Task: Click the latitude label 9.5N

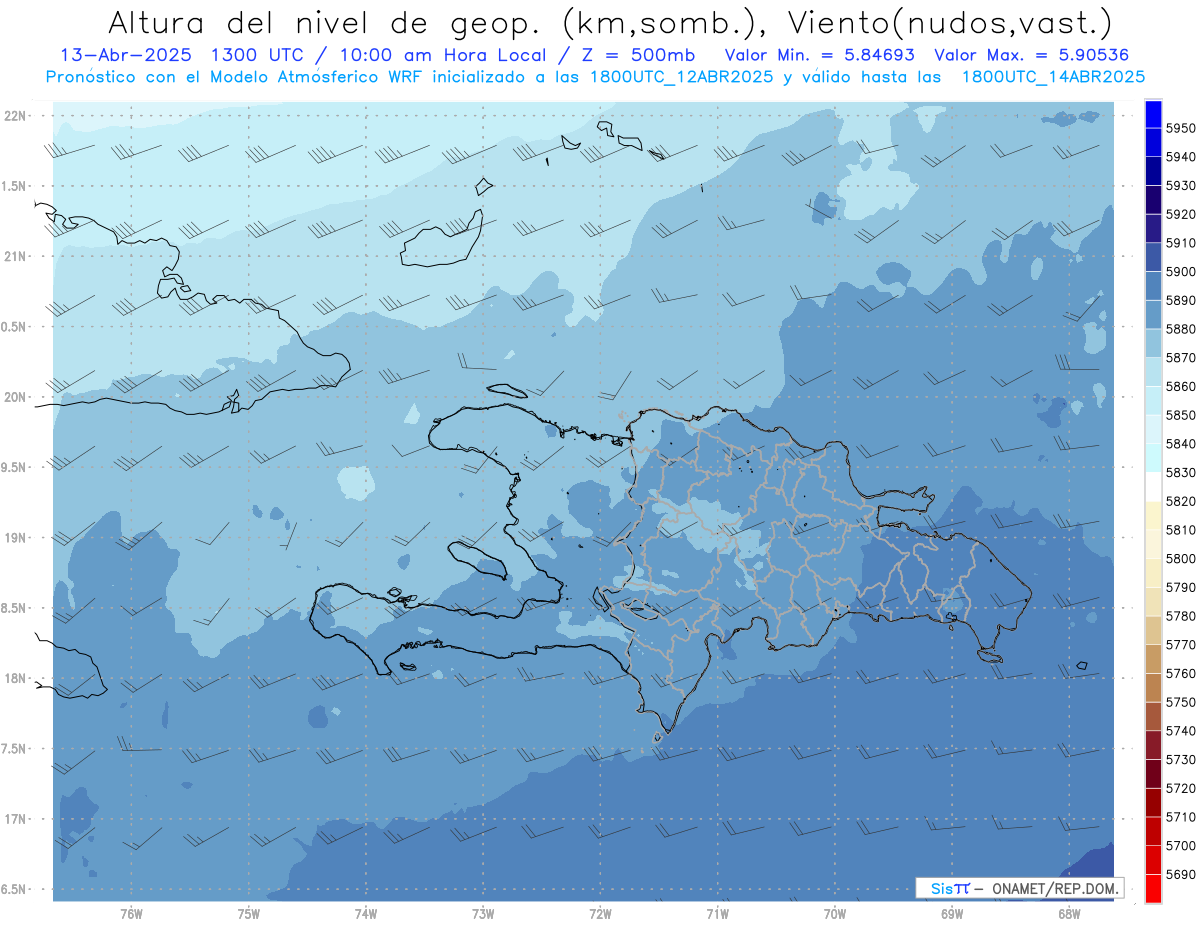Action: pos(15,467)
